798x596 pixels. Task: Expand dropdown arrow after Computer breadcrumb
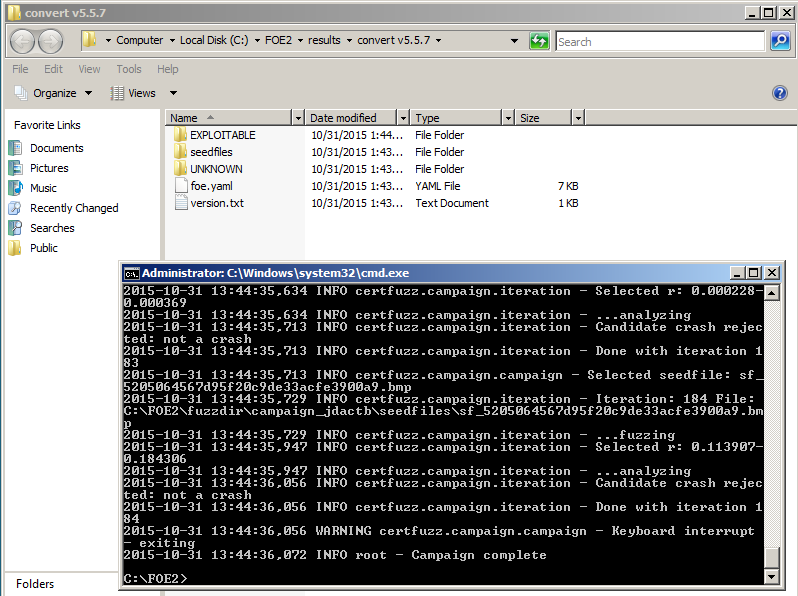[x=172, y=40]
